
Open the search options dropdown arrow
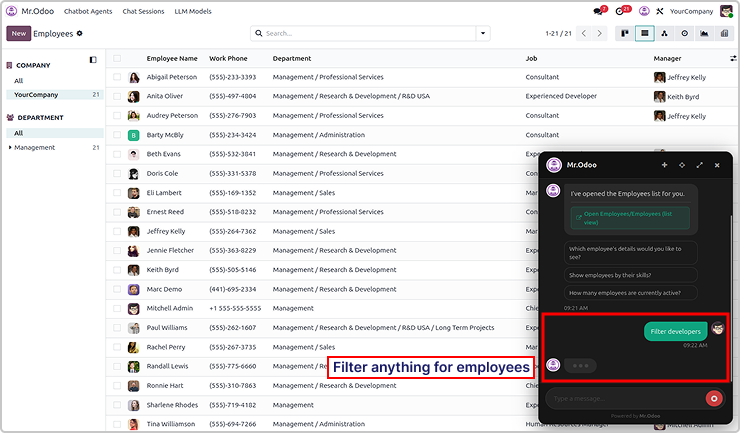[484, 33]
